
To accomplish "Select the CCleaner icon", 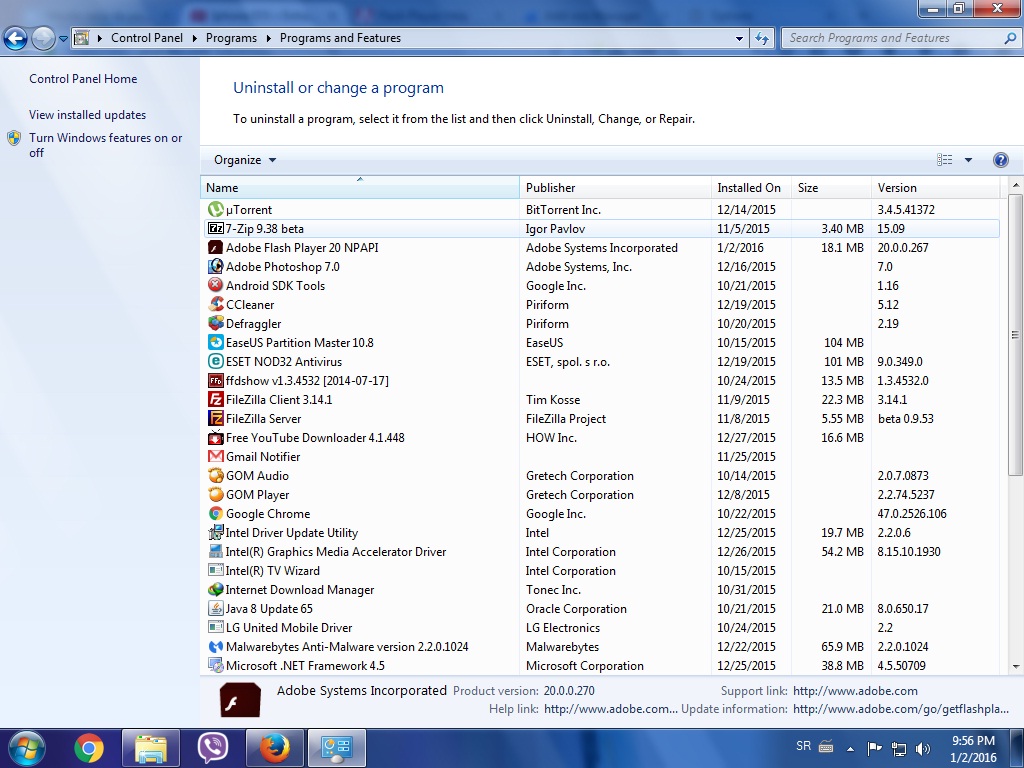I will (216, 304).
